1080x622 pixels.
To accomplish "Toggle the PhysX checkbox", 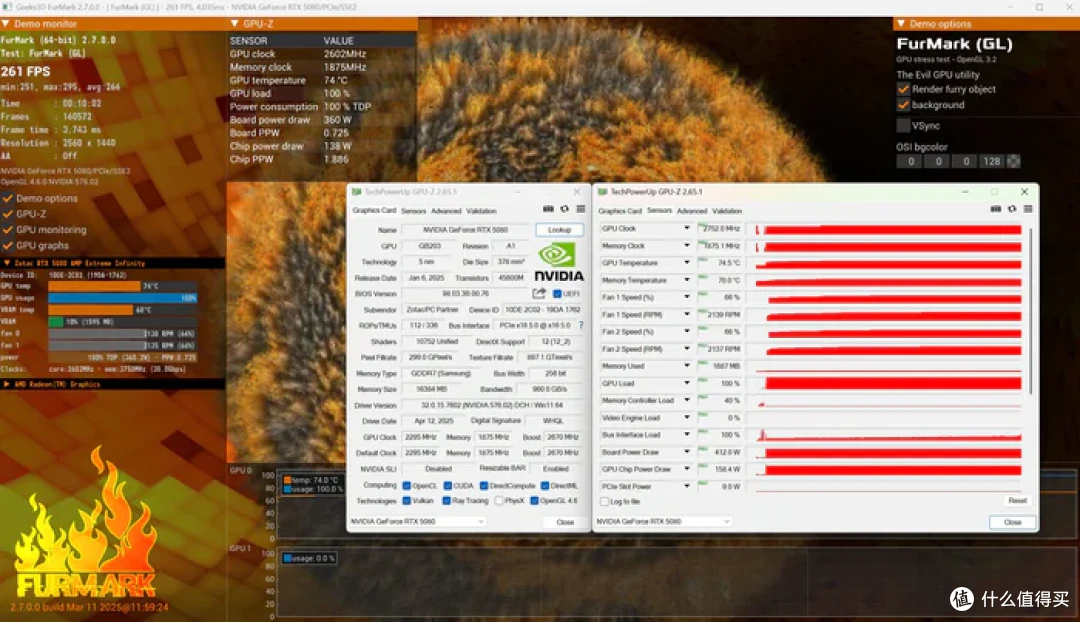I will coord(499,501).
